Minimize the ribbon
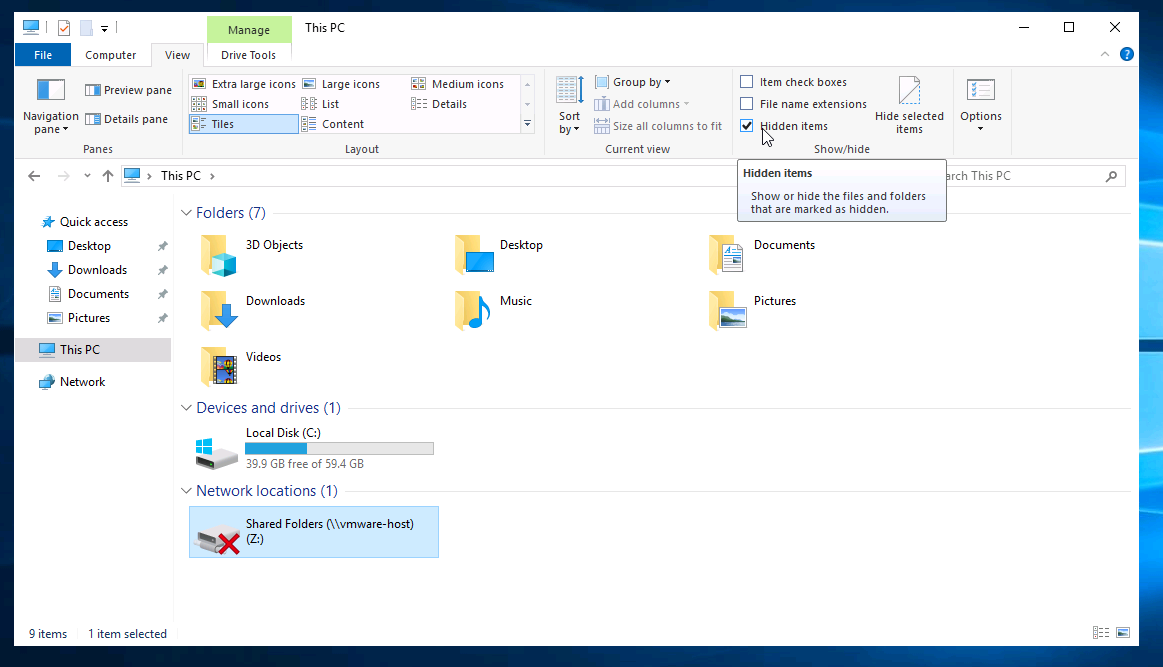Image resolution: width=1163 pixels, height=667 pixels. 1104,54
